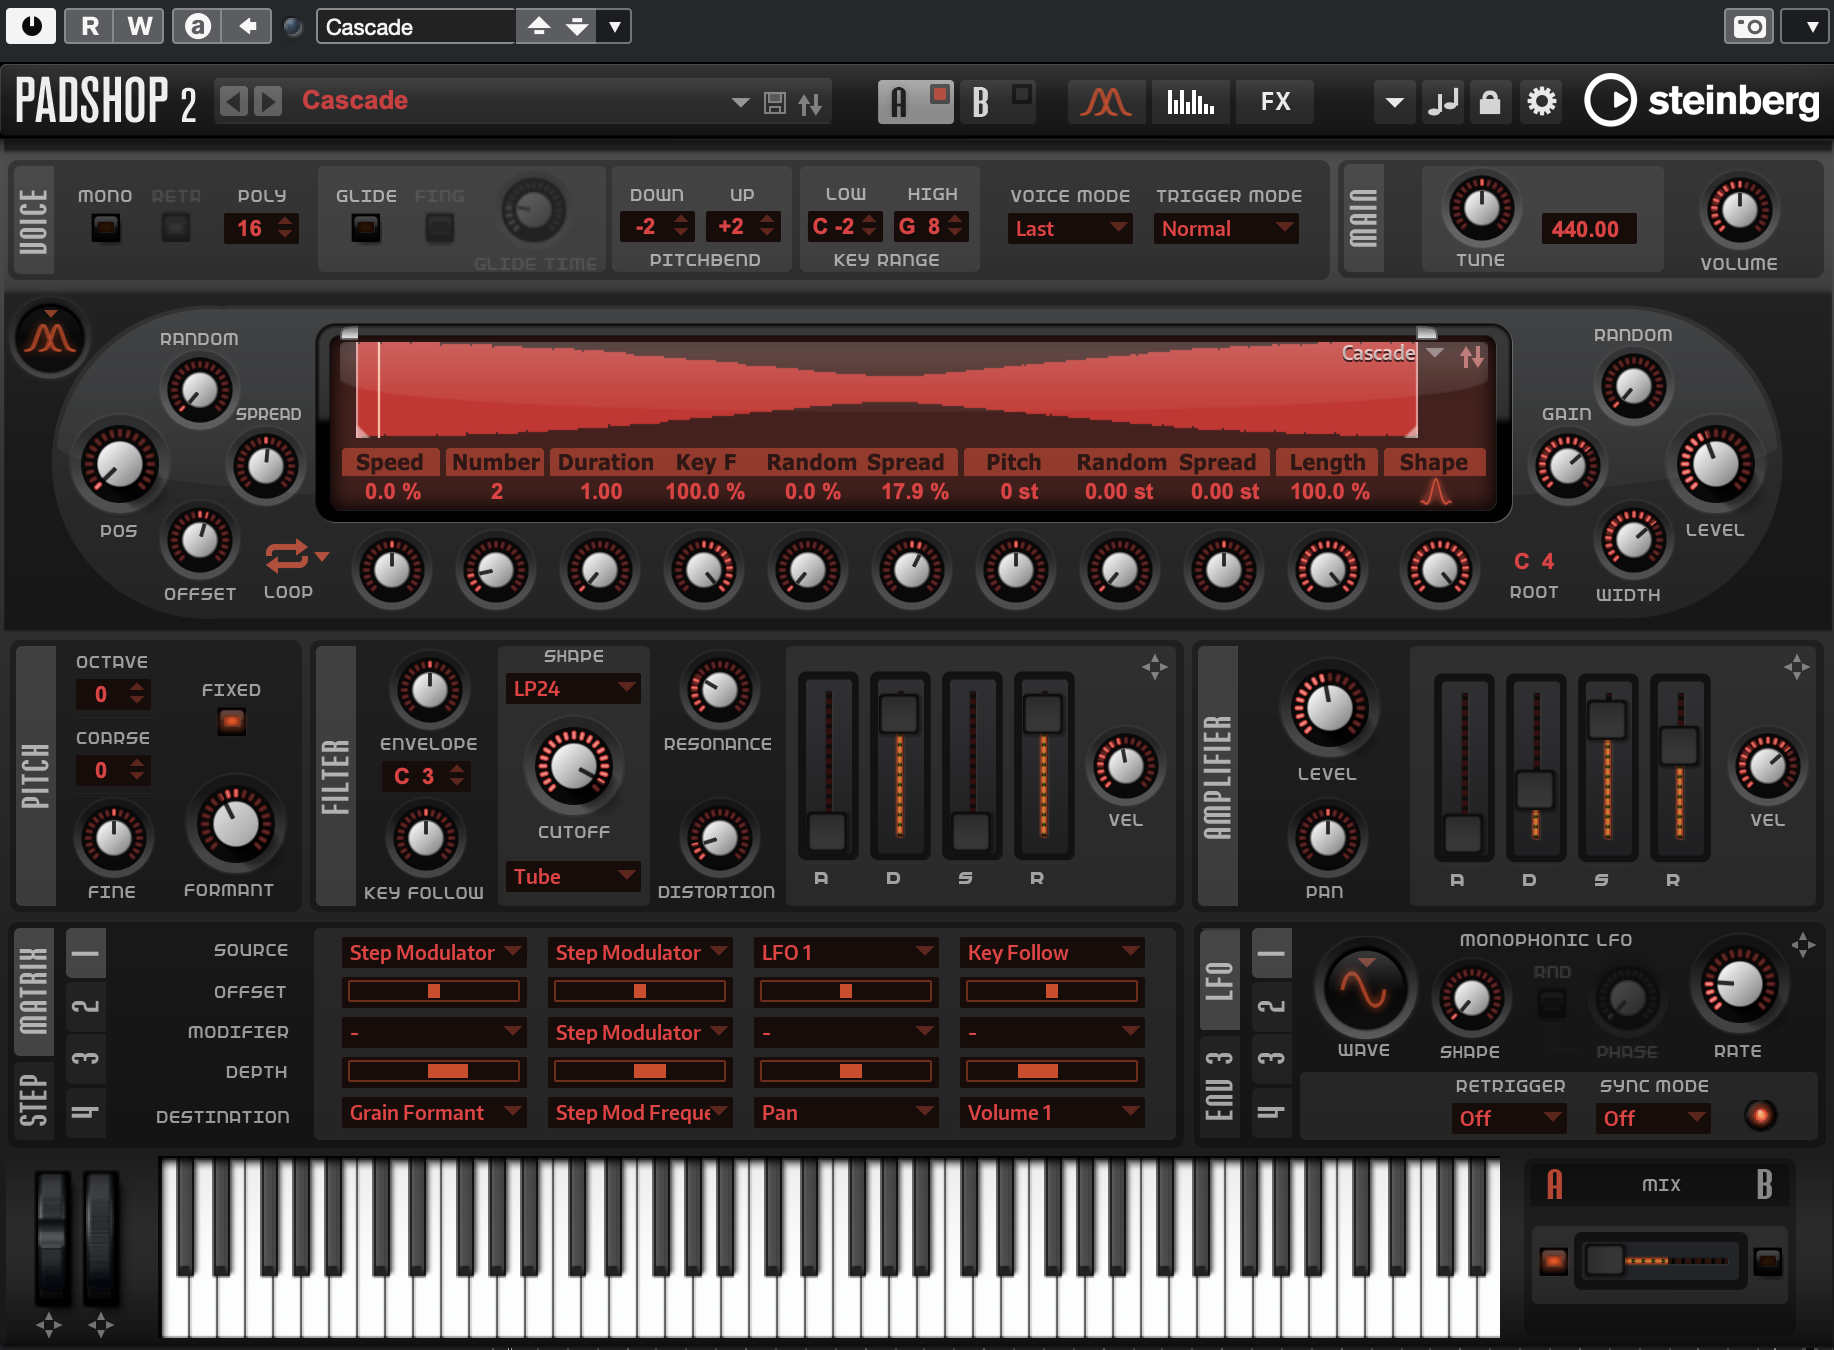Toggle the Write automation W button

click(140, 26)
